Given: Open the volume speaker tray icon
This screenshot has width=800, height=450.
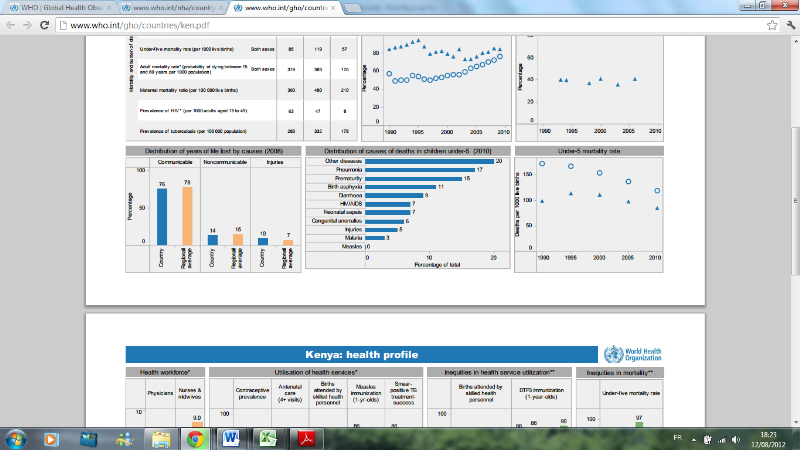Looking at the screenshot, I should click(x=736, y=439).
